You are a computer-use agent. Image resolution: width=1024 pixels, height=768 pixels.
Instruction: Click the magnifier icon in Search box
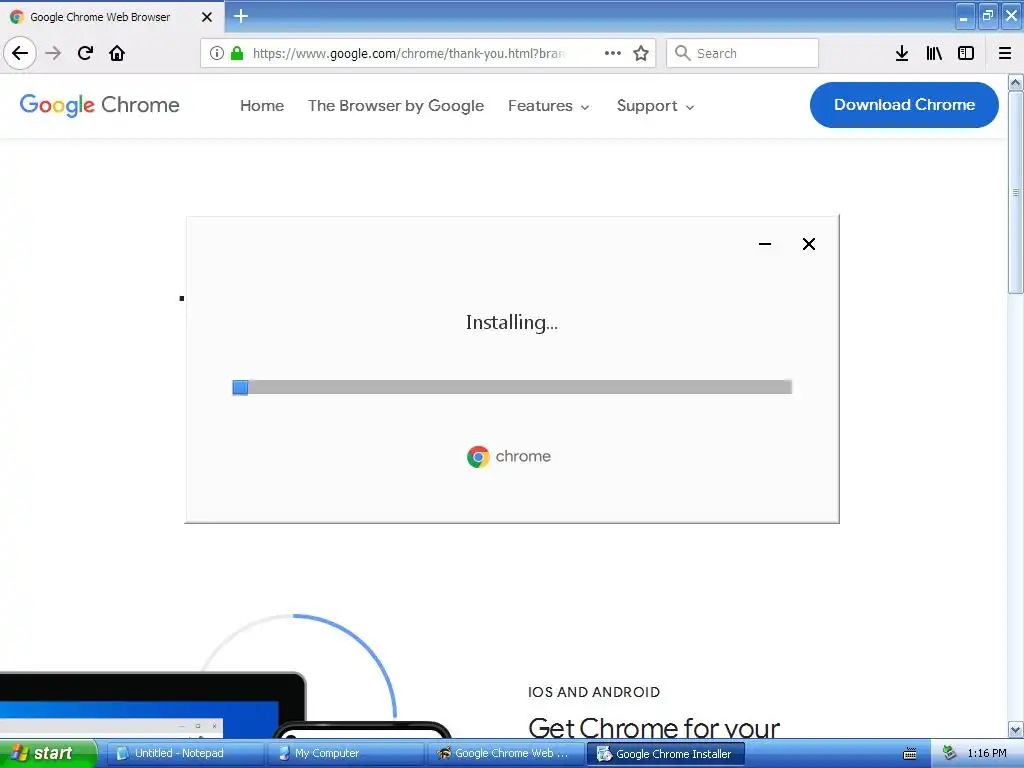click(x=682, y=53)
